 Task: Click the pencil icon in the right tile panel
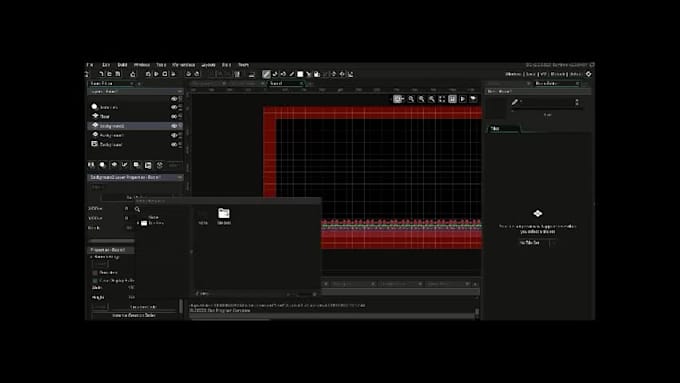pyautogui.click(x=515, y=102)
